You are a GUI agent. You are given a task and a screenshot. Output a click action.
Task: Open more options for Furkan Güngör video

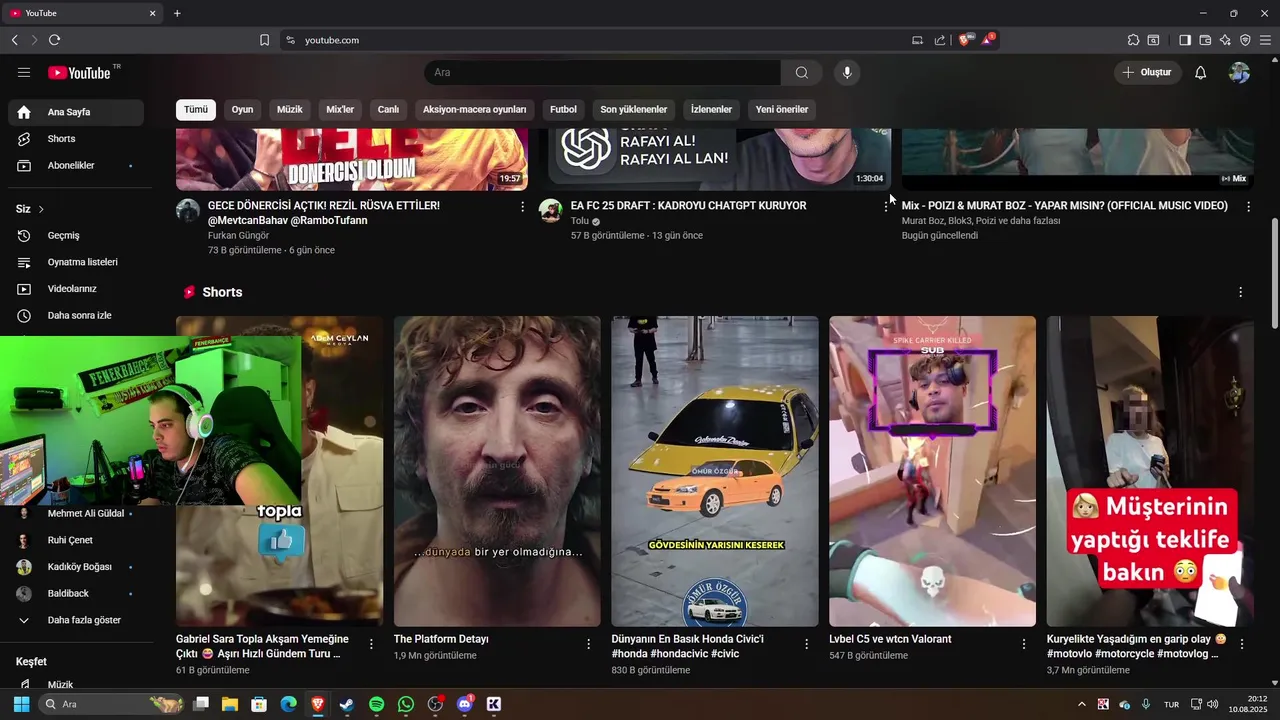point(522,206)
